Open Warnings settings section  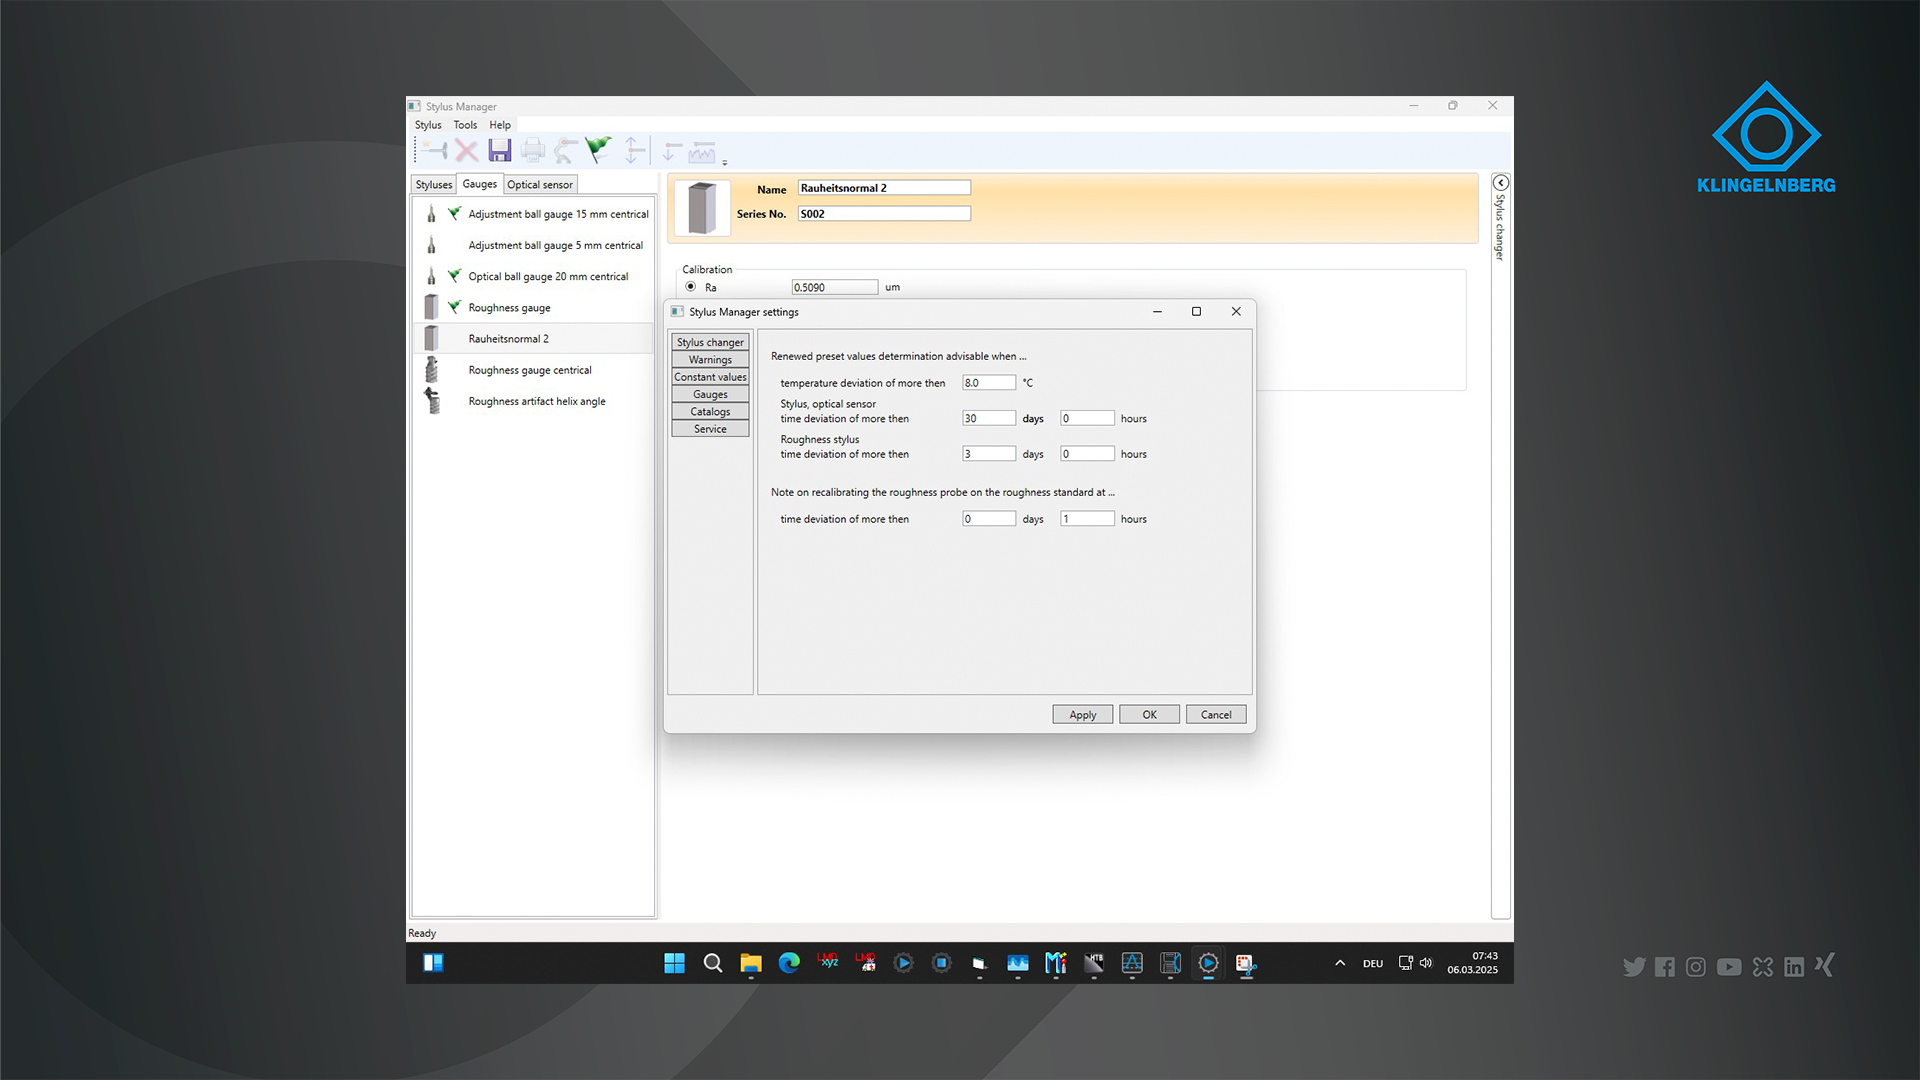point(710,360)
